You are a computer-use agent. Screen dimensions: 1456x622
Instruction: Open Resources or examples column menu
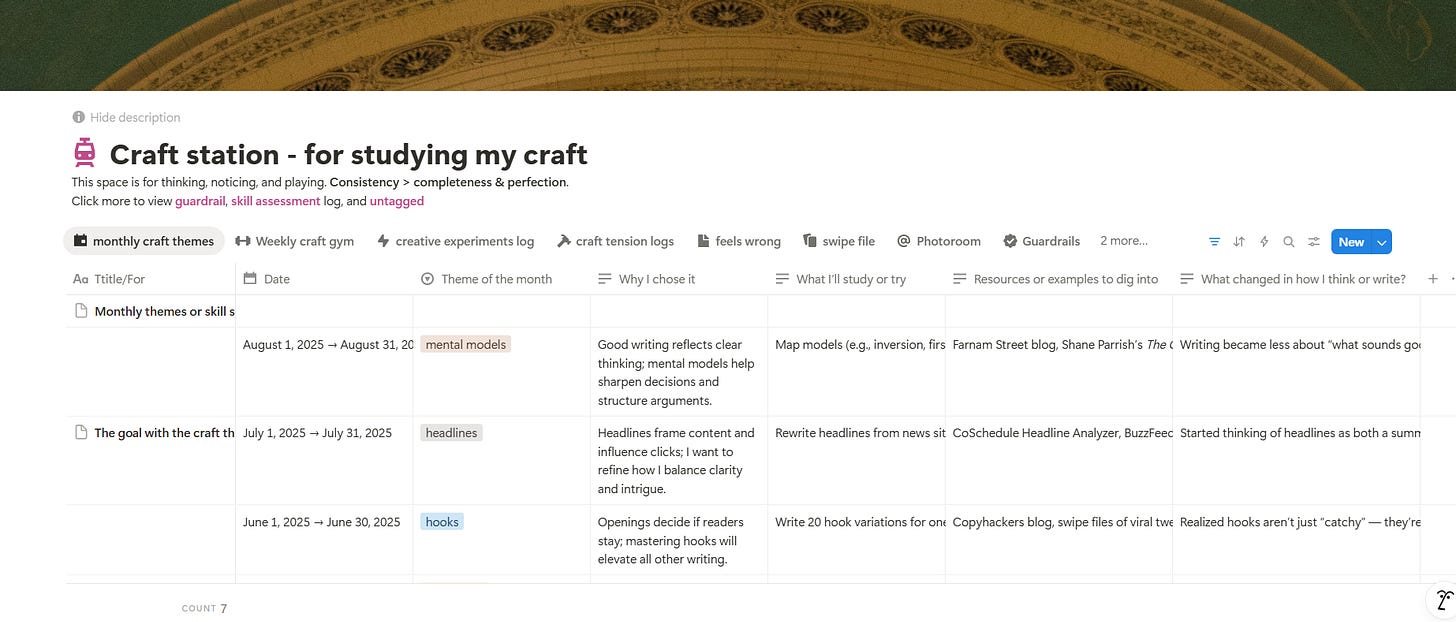[1058, 279]
